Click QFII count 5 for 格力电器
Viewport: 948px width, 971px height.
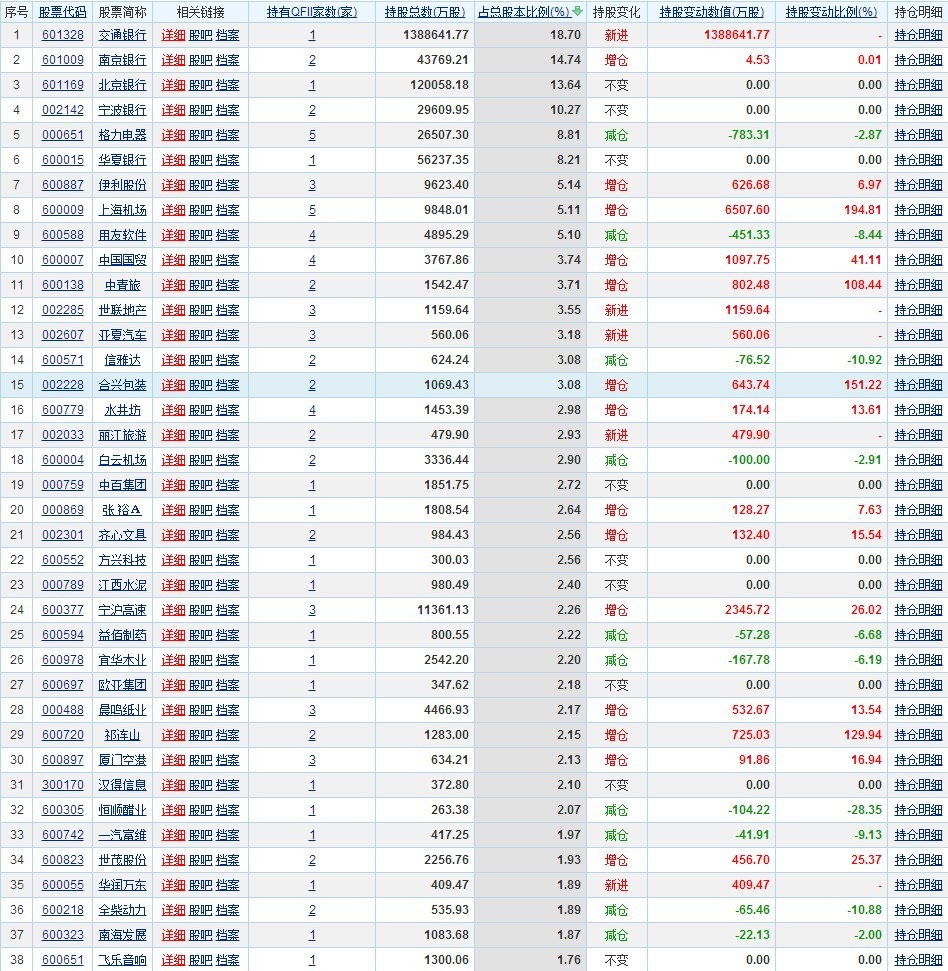coord(312,135)
